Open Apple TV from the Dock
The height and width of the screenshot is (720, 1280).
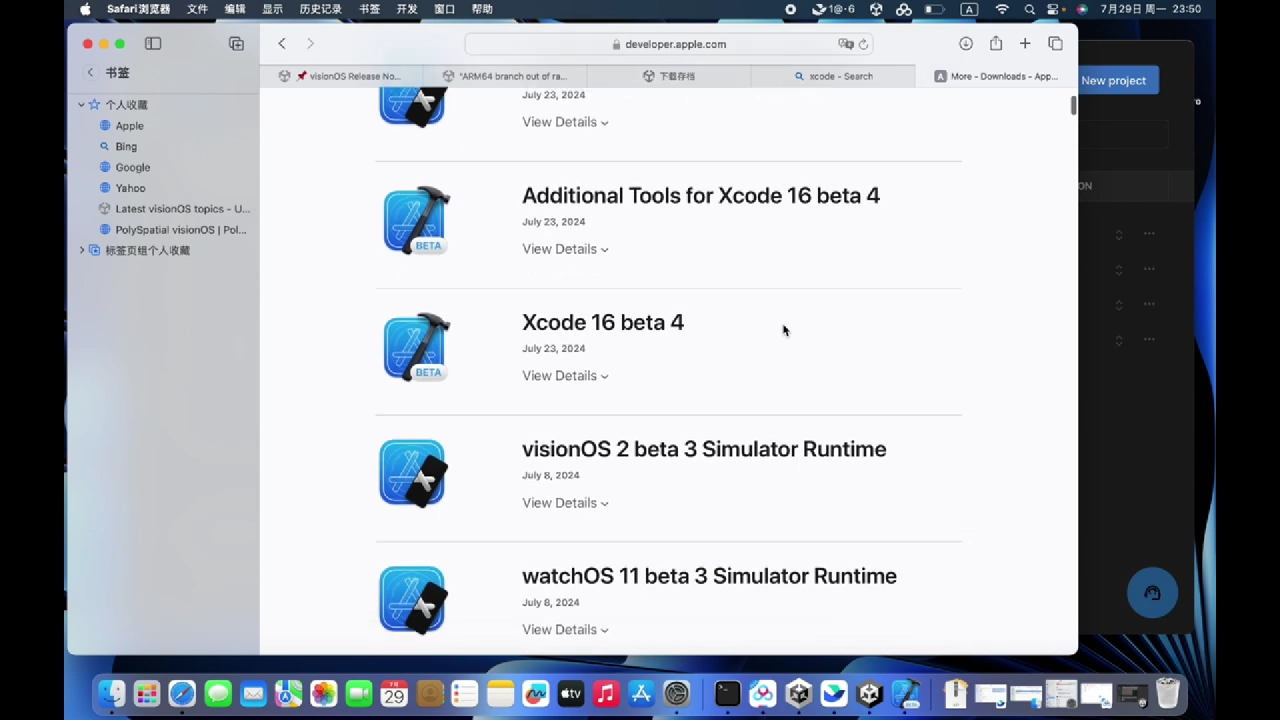570,693
